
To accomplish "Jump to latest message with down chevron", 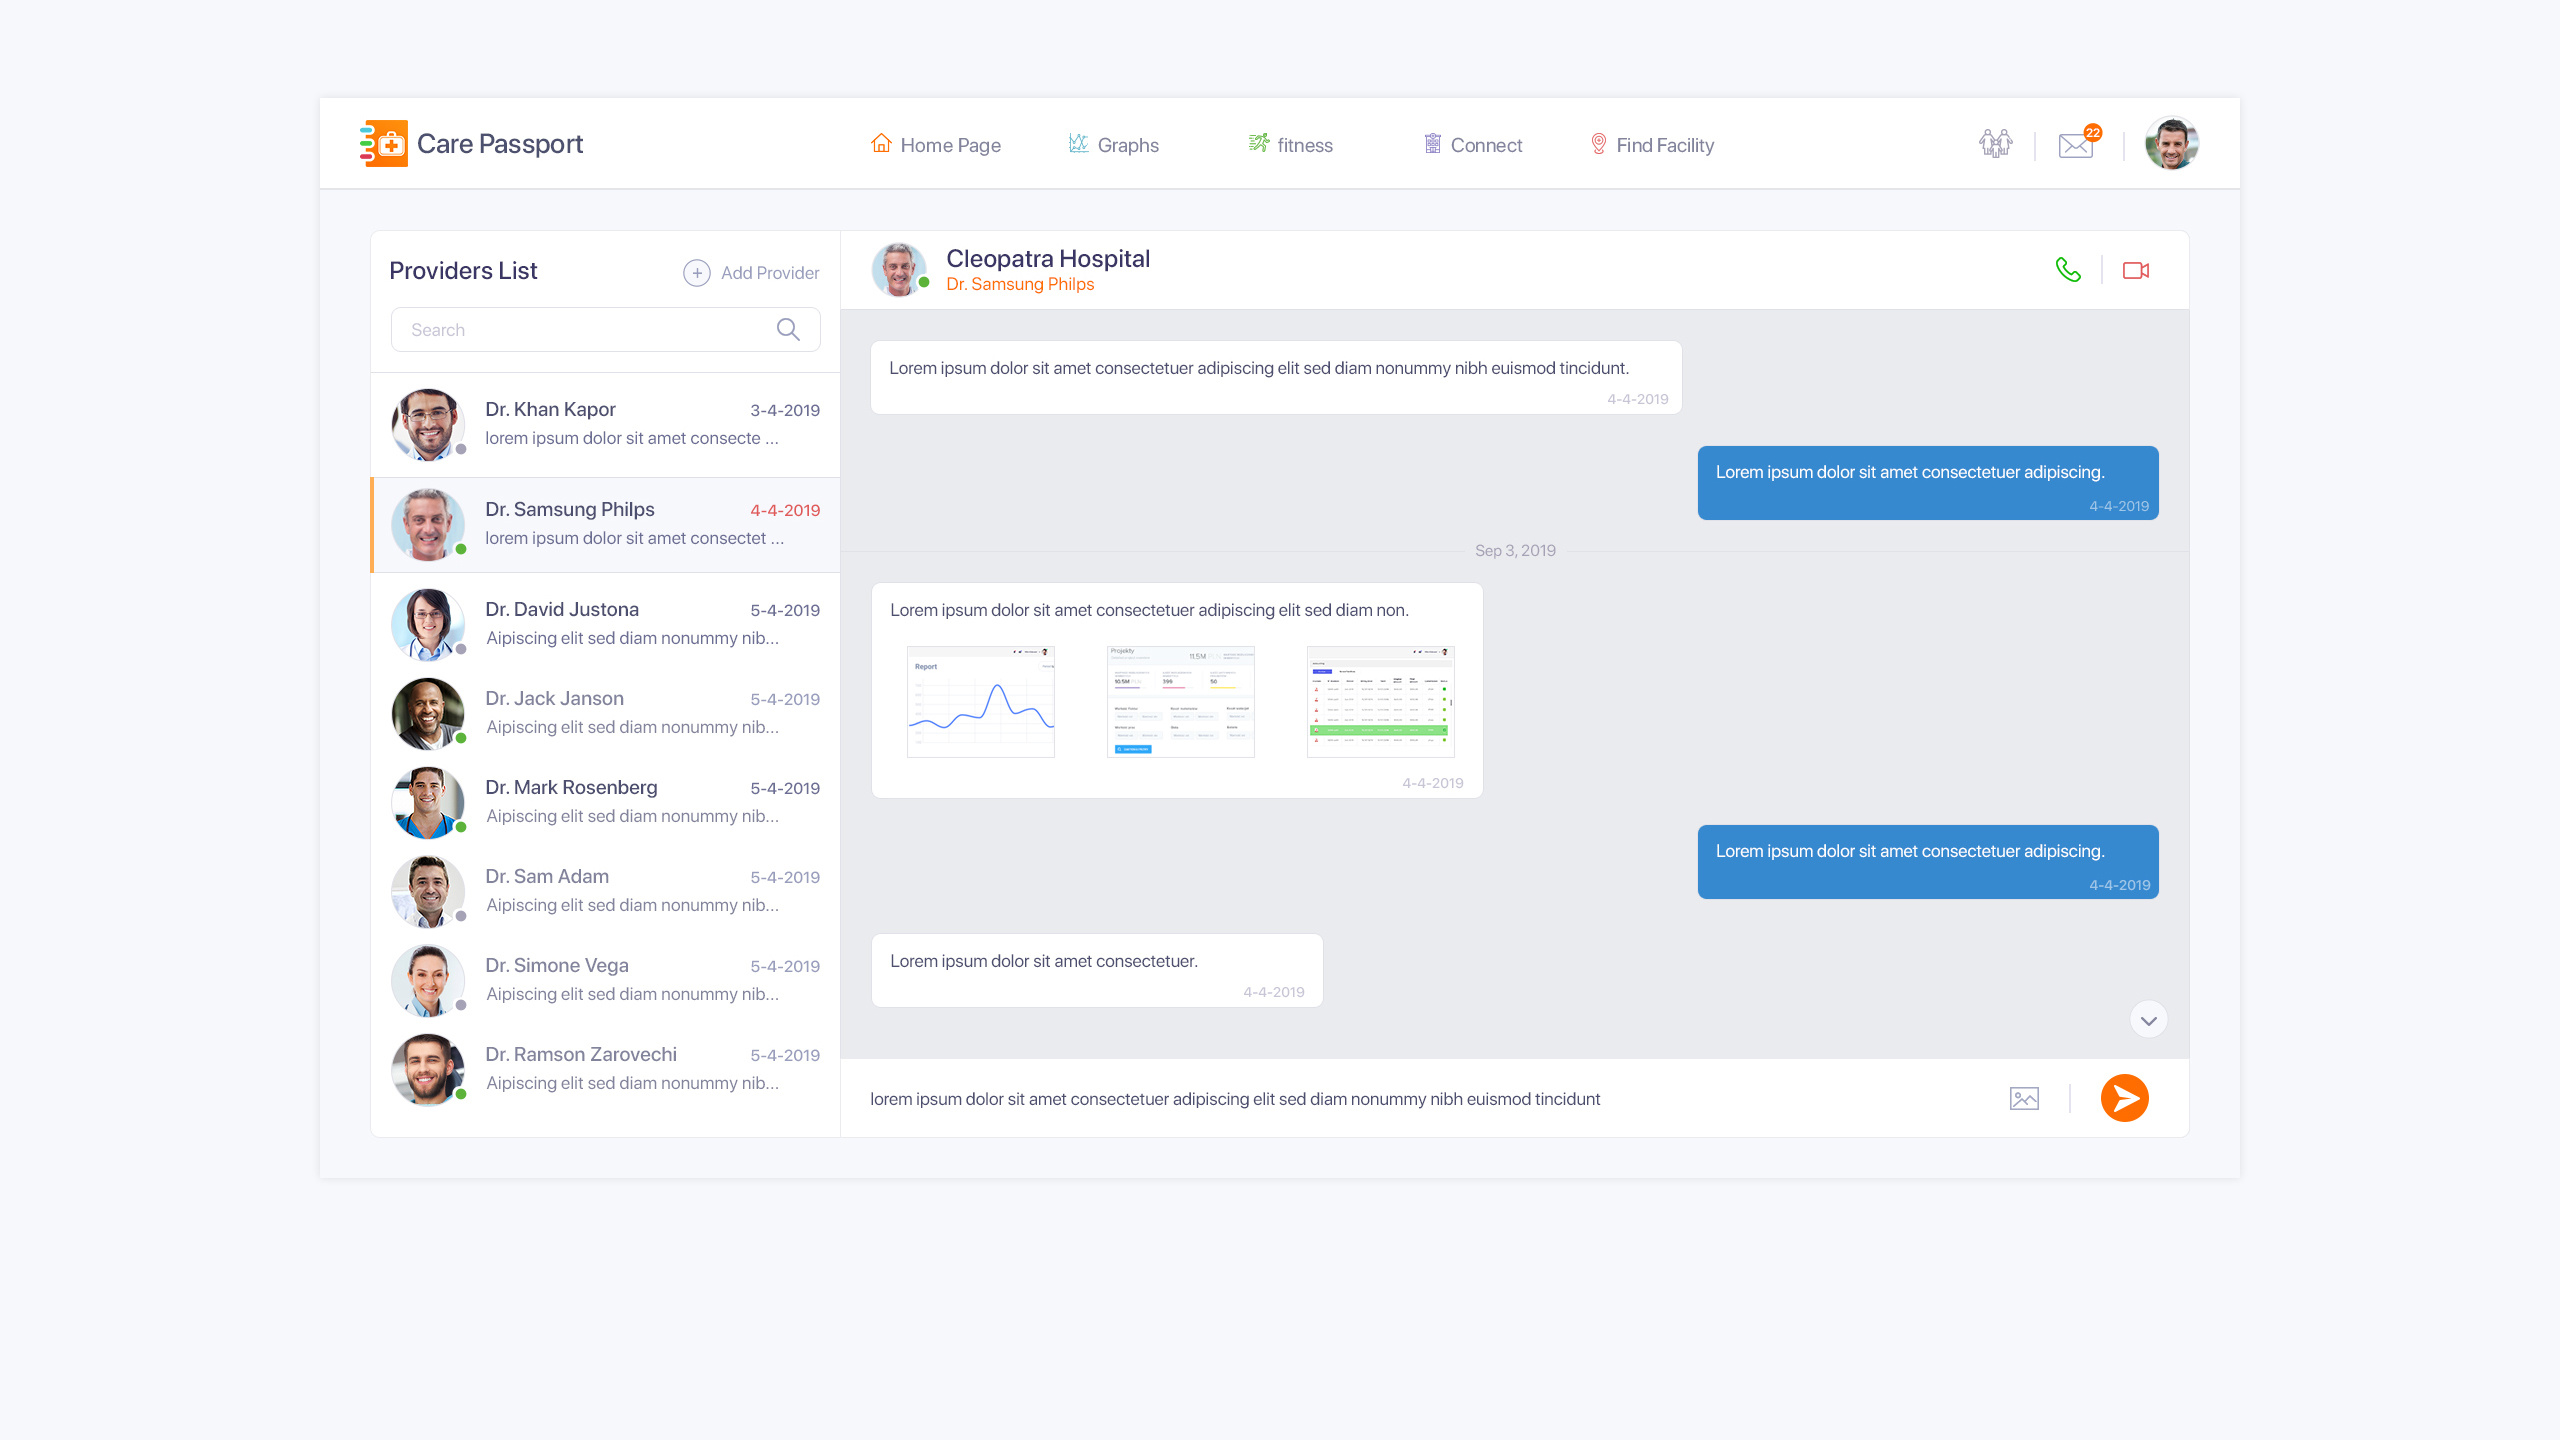I will click(2149, 1020).
